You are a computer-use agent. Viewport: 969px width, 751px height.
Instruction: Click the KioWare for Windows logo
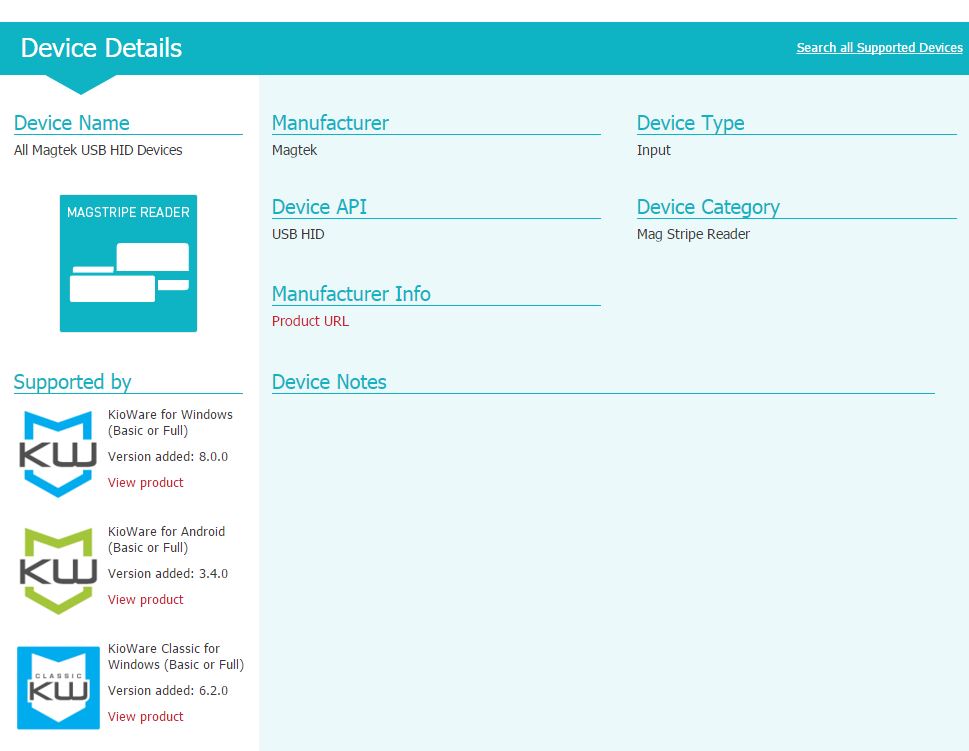58,454
